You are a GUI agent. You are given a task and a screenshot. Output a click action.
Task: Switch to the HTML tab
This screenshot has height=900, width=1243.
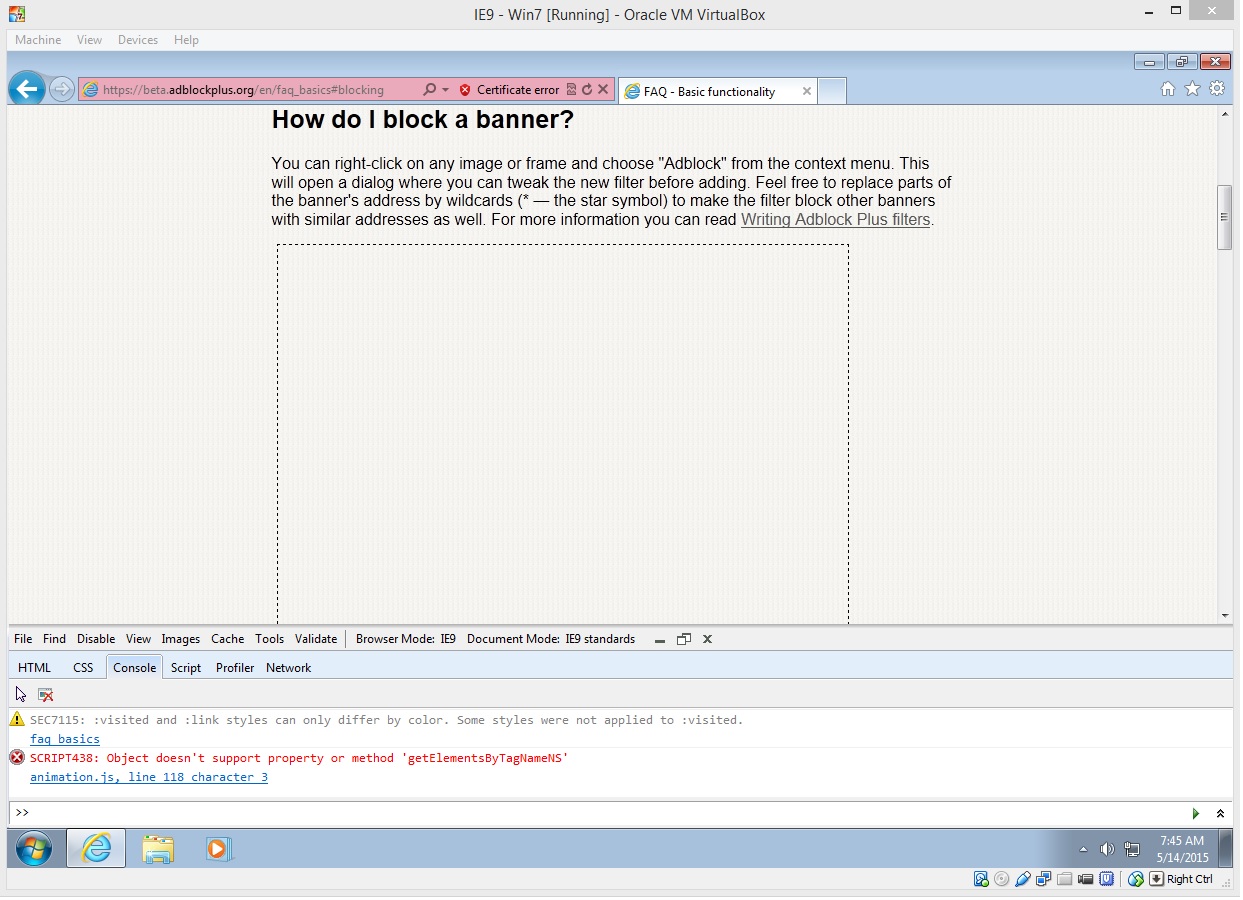click(x=34, y=668)
